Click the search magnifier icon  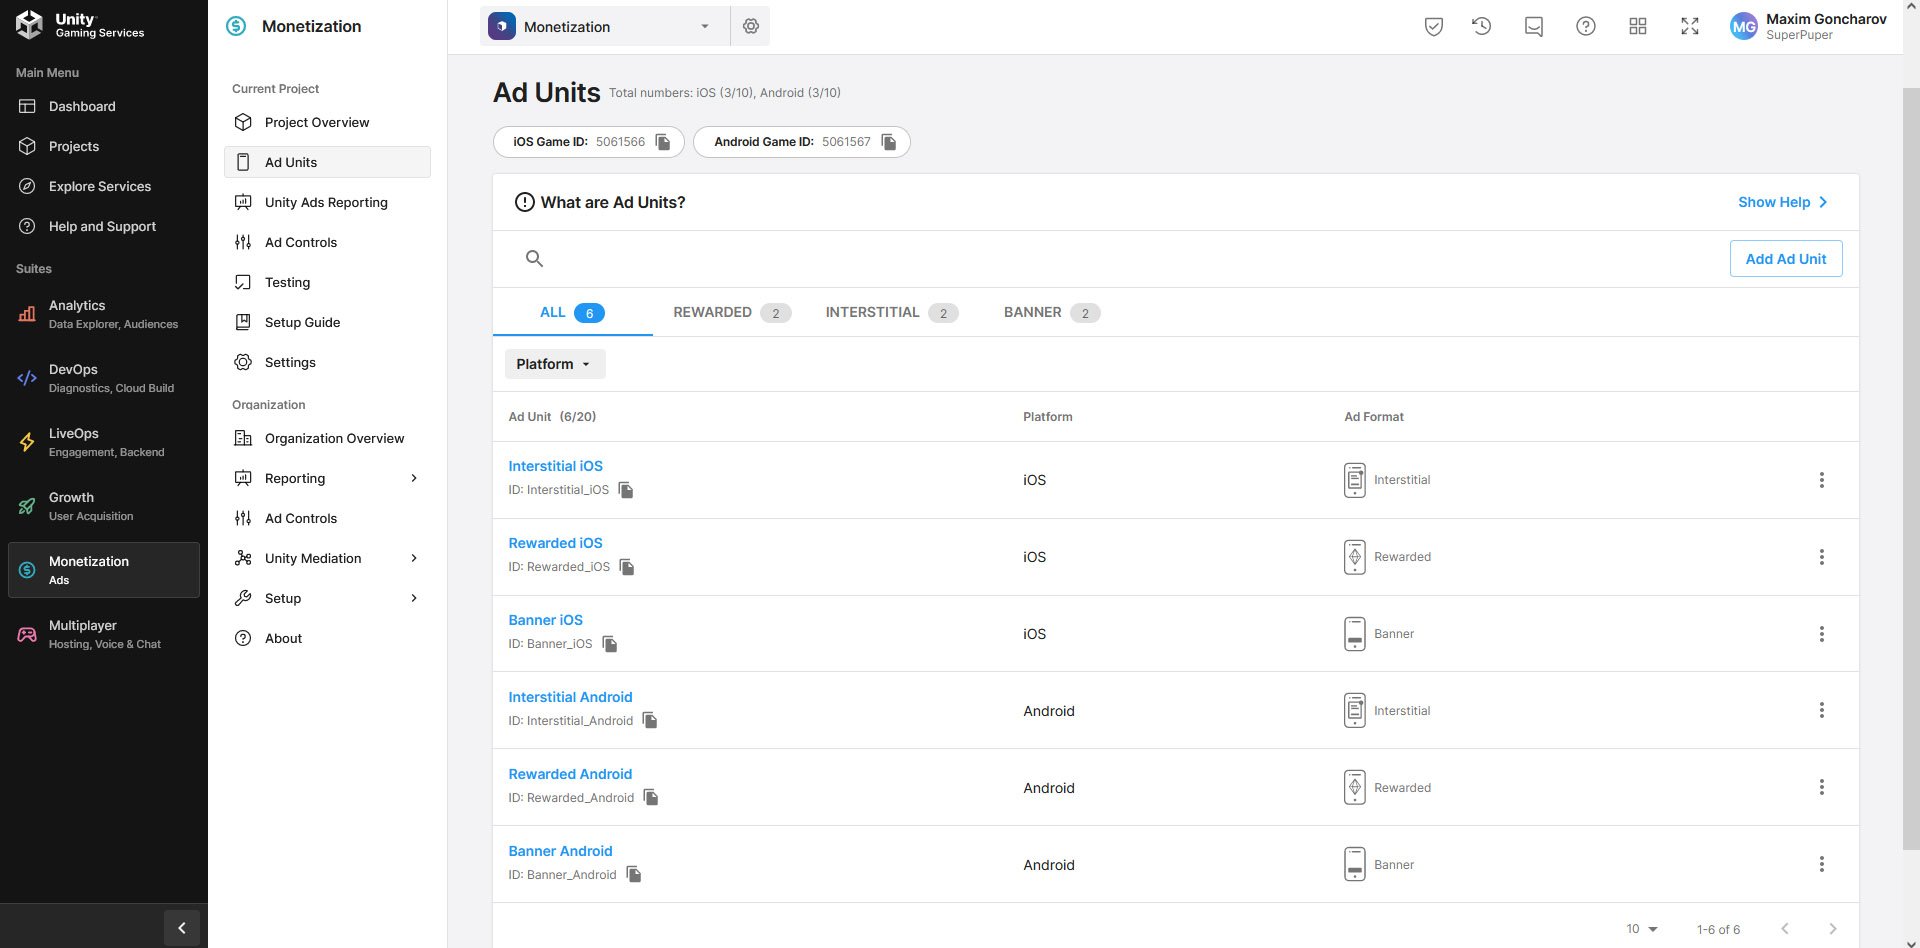[x=534, y=259]
